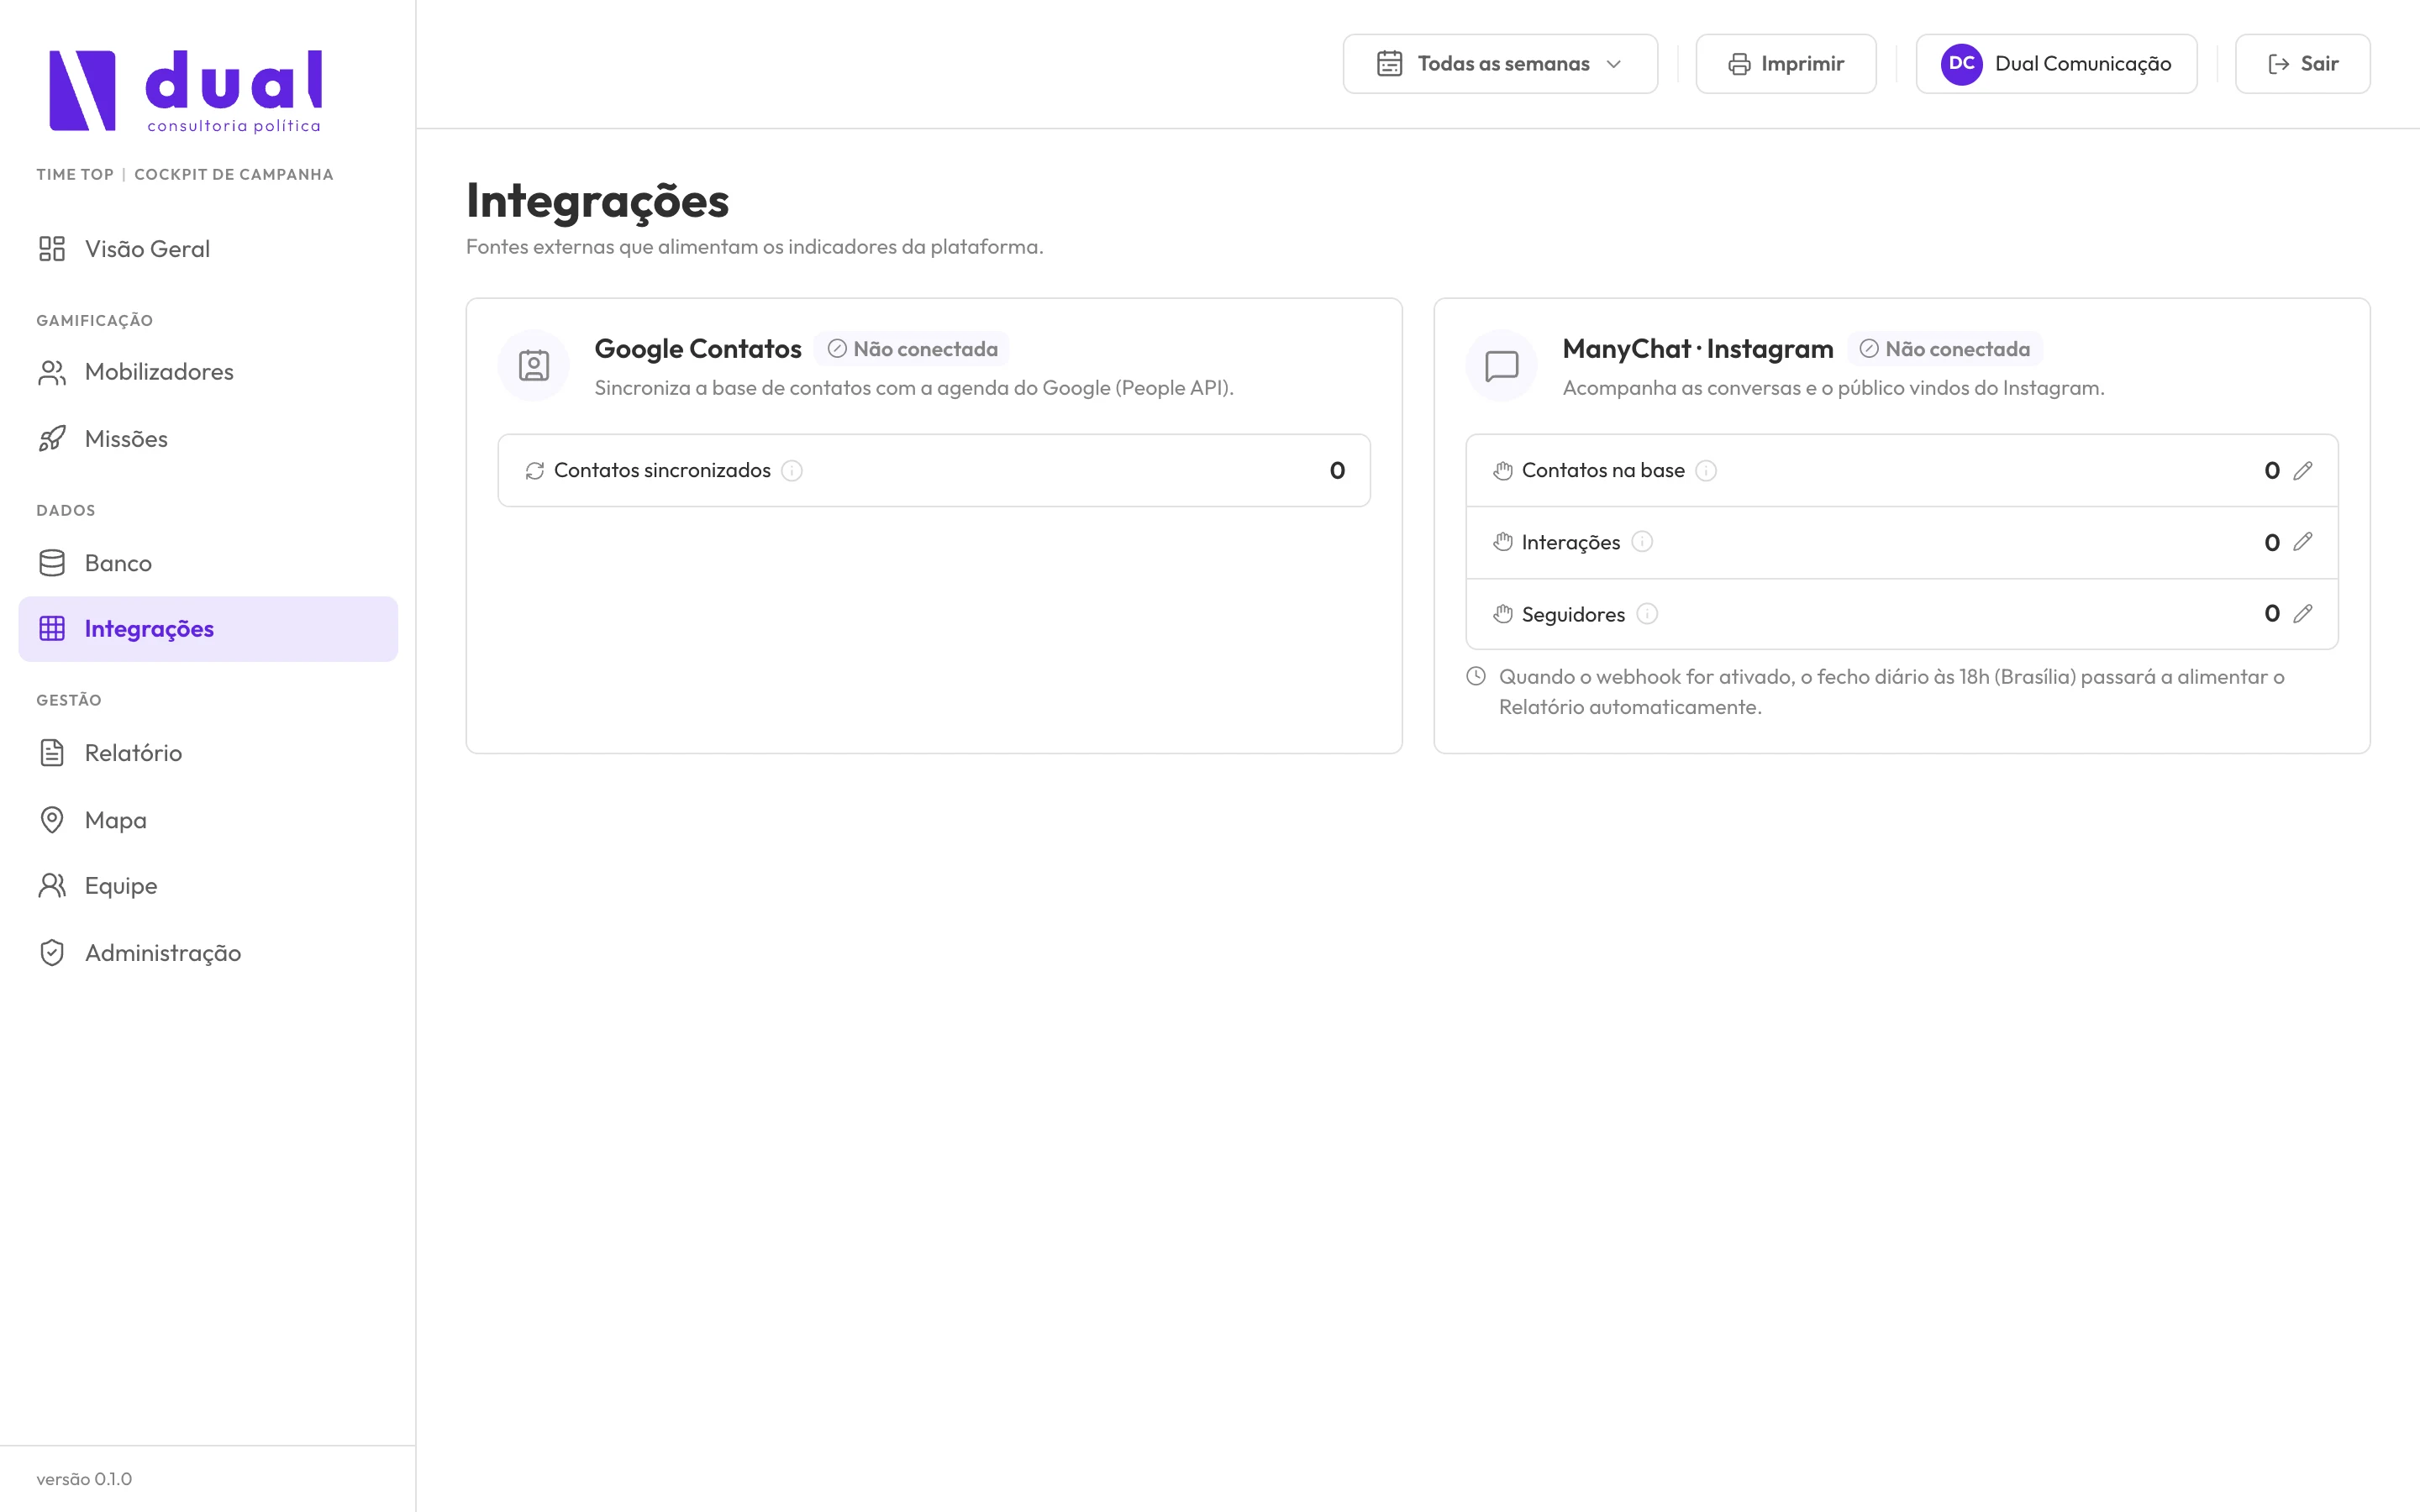Open Administração page

[208, 953]
